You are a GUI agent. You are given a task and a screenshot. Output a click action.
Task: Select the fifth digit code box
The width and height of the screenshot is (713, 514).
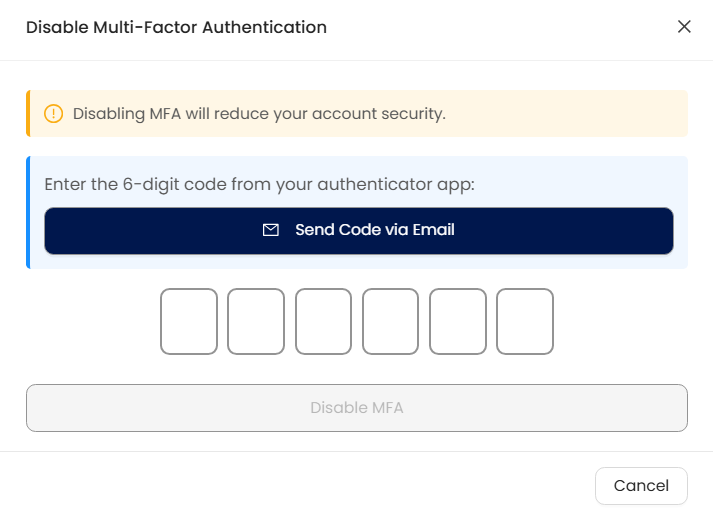coord(458,321)
